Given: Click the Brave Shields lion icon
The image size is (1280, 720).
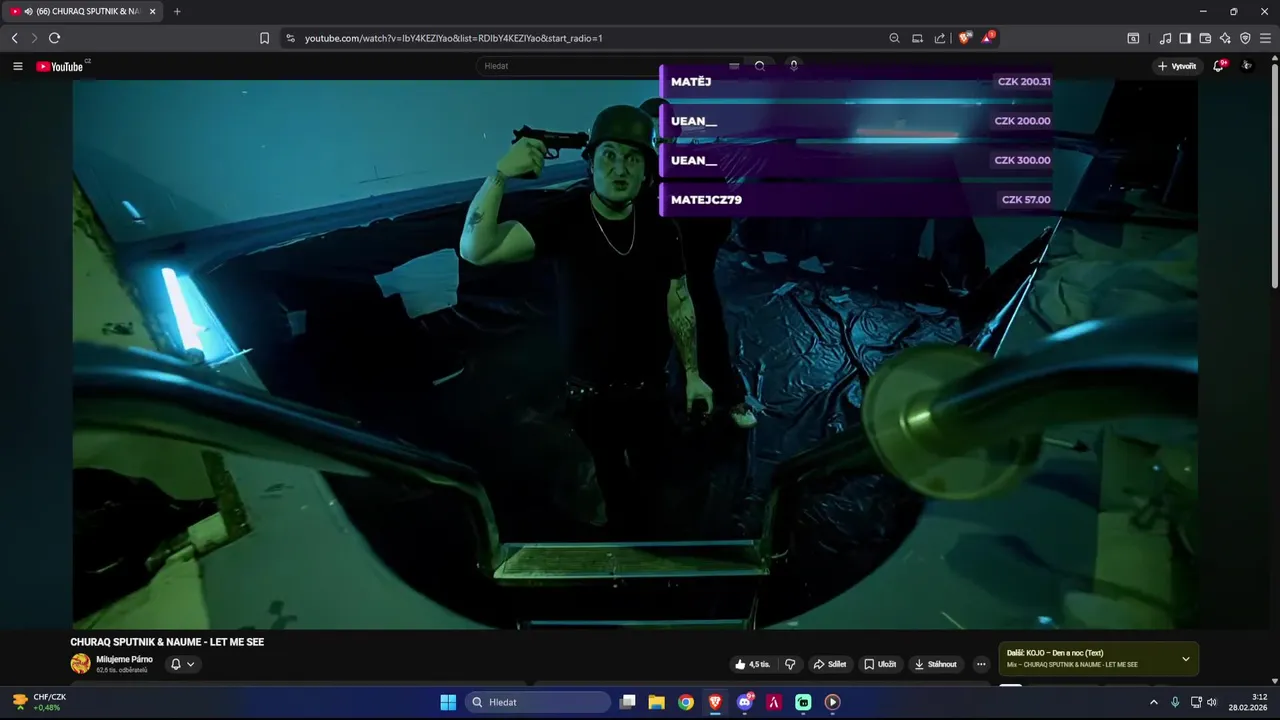Looking at the screenshot, I should pos(964,38).
